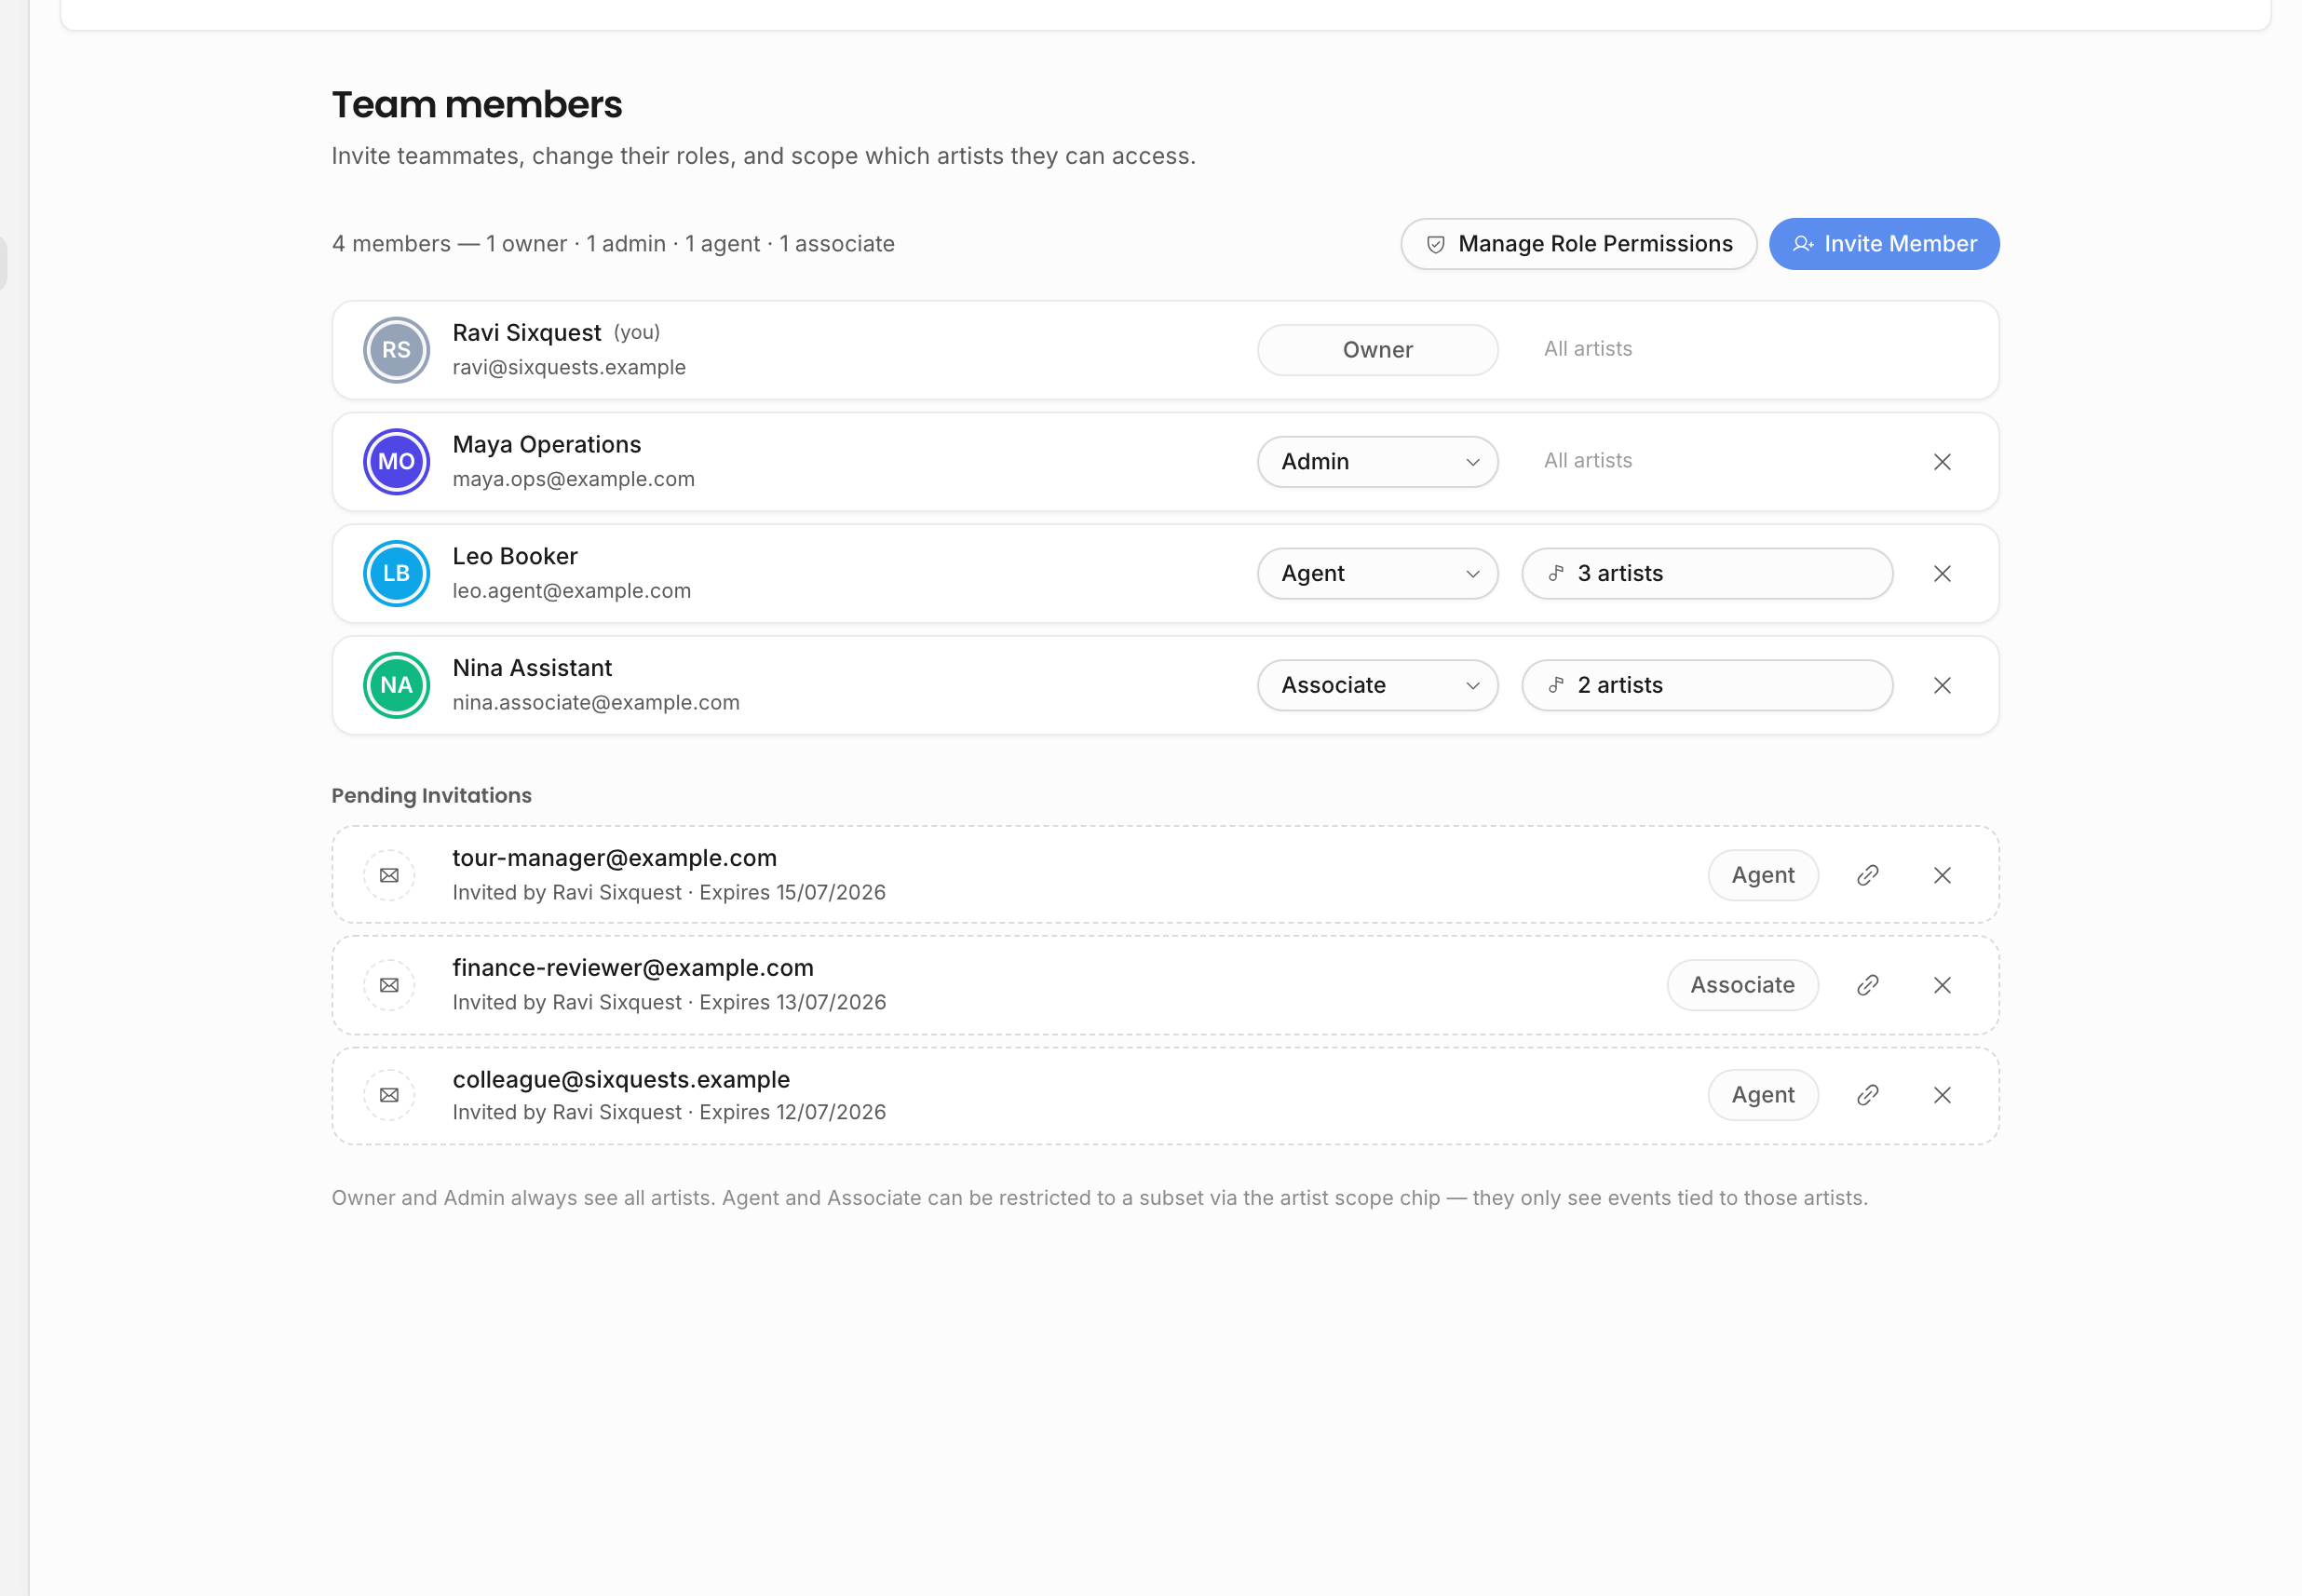Copy invite link for colleague@sixquests.example

pyautogui.click(x=1867, y=1096)
